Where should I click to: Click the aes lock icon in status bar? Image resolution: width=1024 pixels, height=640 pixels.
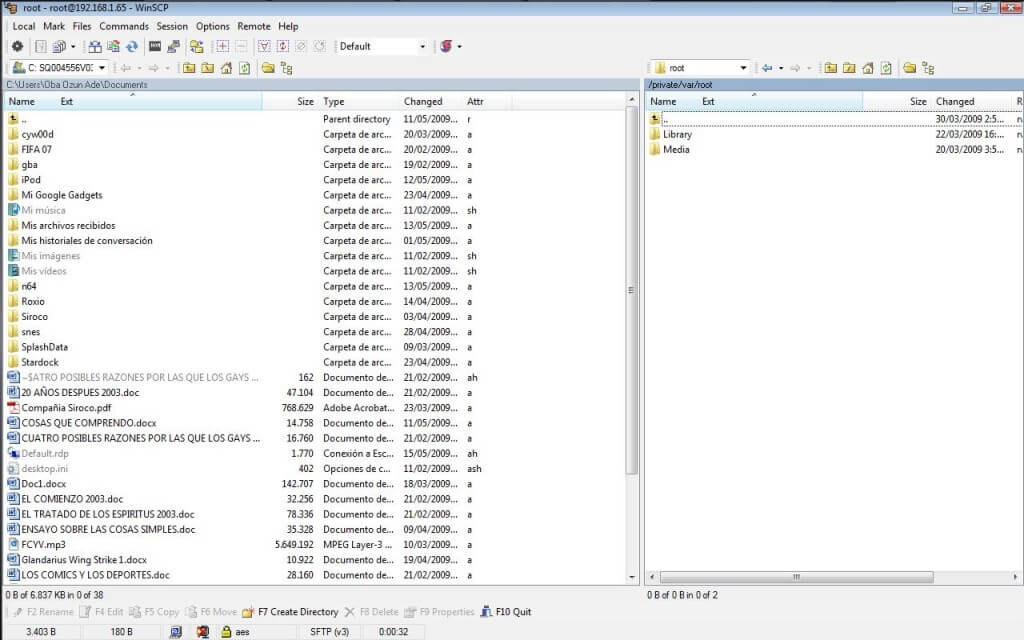226,632
